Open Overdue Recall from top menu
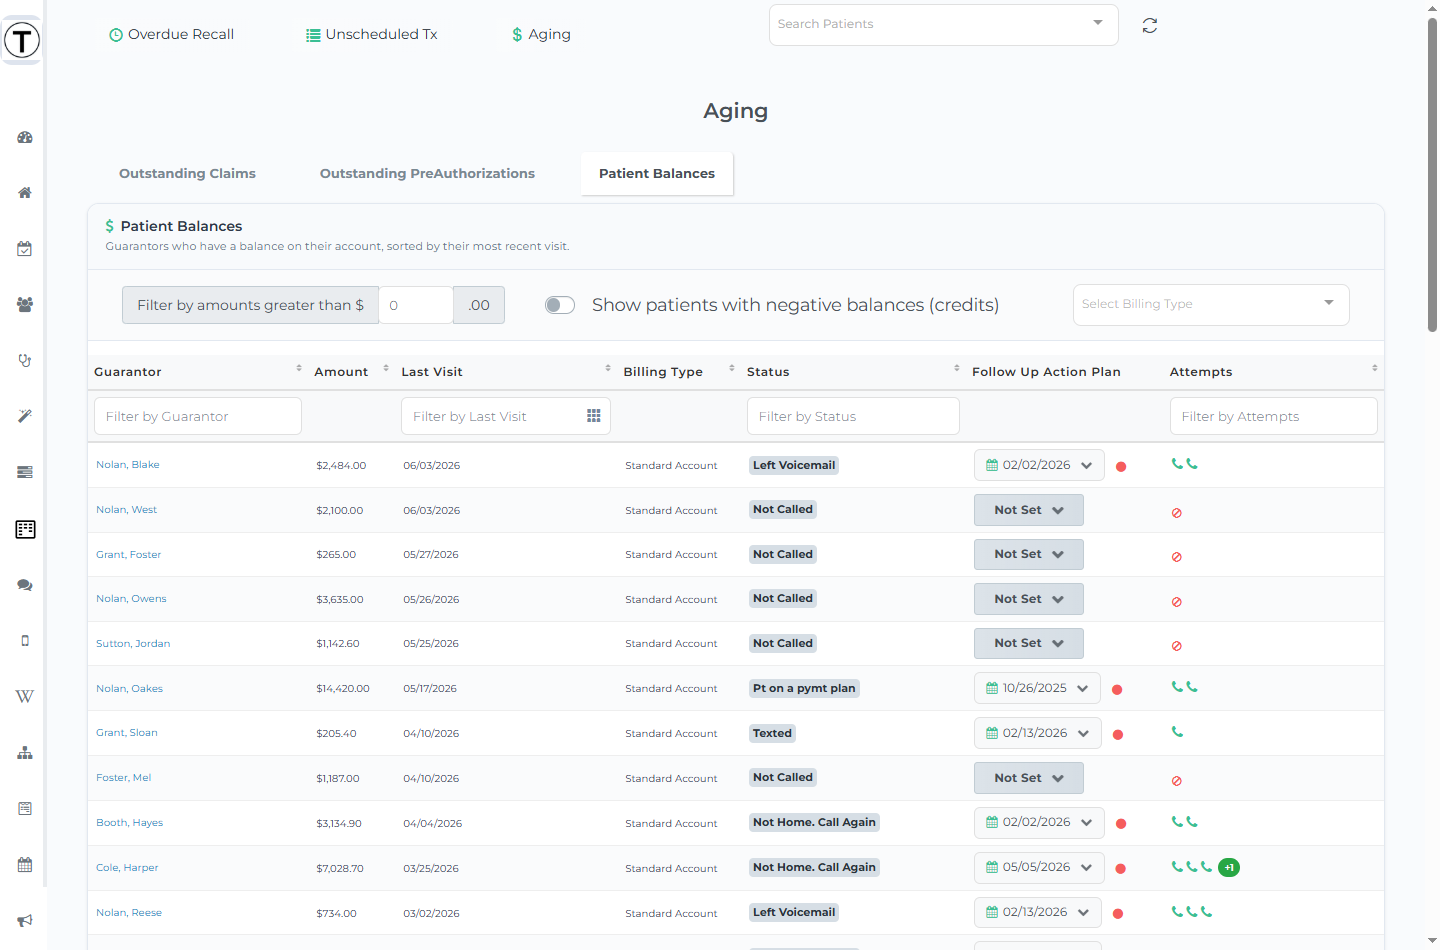 click(171, 34)
